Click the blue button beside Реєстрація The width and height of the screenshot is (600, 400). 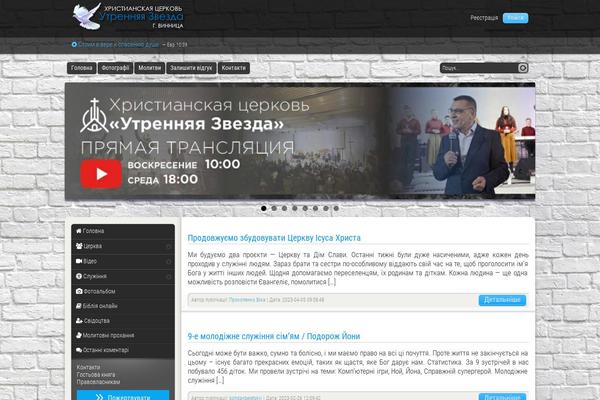(515, 18)
